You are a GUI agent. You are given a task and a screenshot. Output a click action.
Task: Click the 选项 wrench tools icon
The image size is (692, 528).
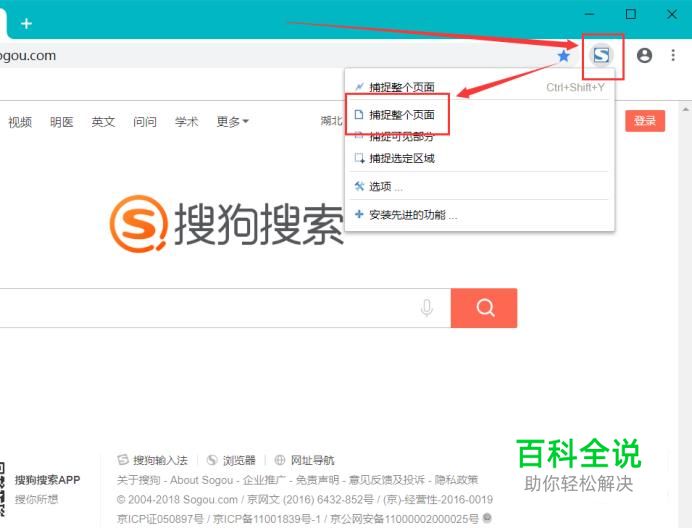[359, 186]
